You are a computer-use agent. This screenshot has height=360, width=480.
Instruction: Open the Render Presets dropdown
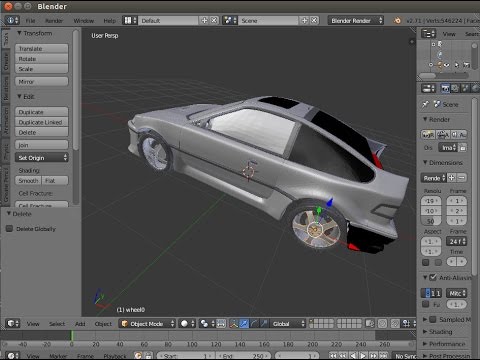[x=433, y=178]
